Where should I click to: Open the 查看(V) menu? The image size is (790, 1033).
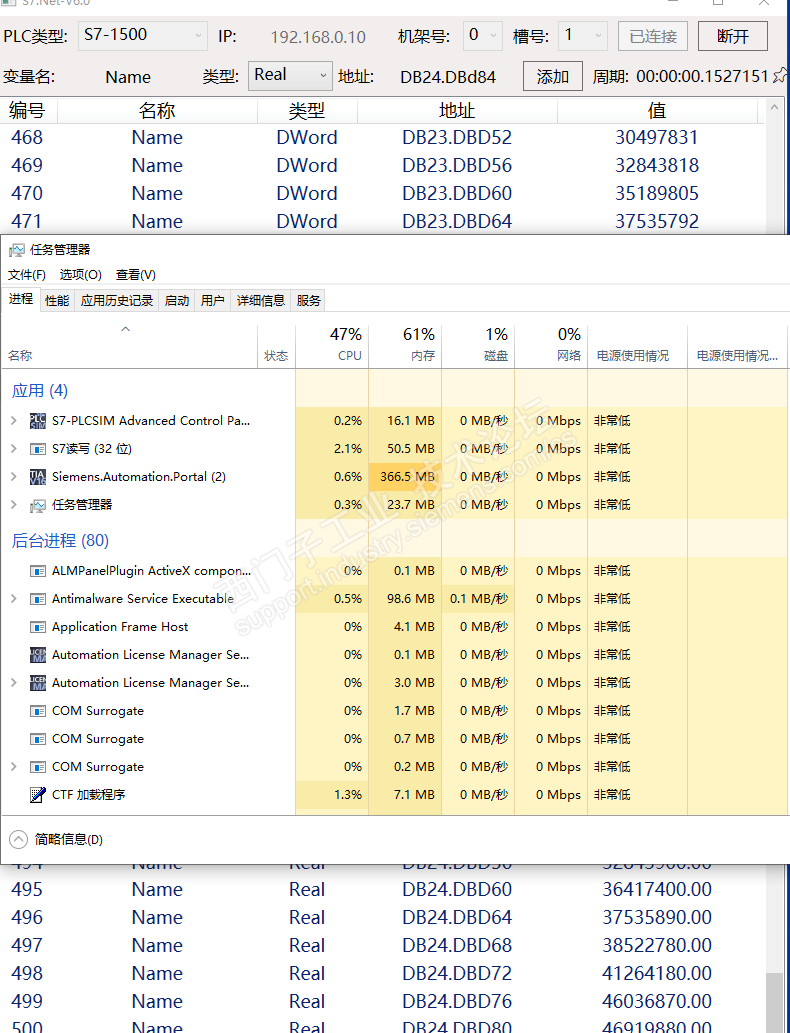point(136,275)
